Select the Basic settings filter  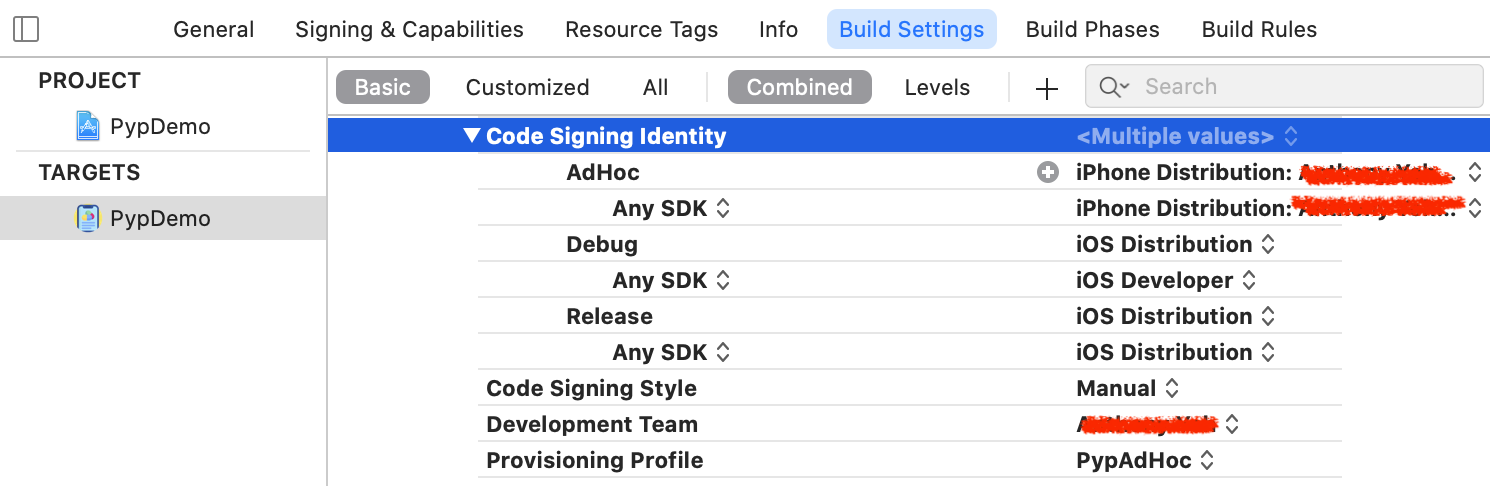point(382,87)
